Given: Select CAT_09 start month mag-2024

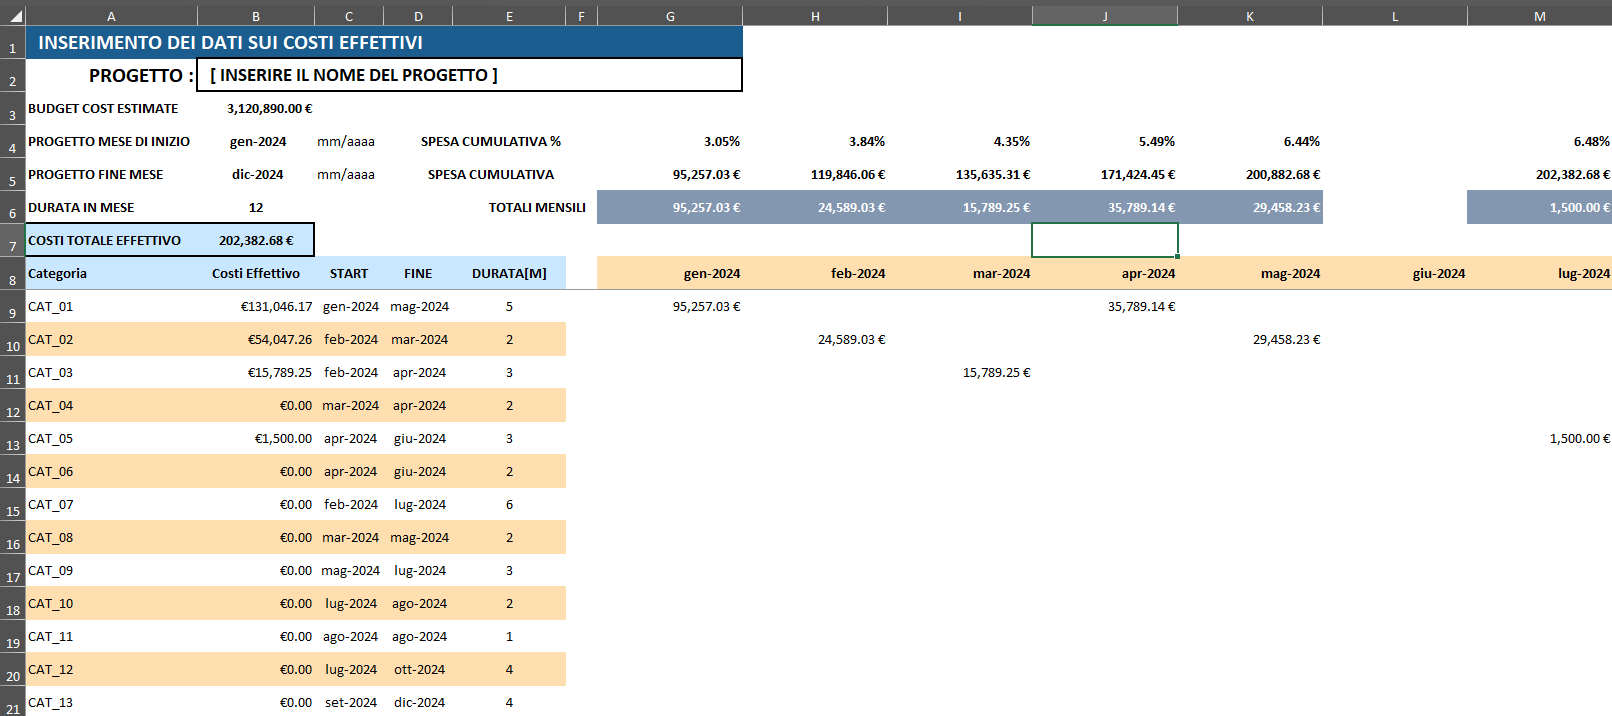Looking at the screenshot, I should (350, 571).
